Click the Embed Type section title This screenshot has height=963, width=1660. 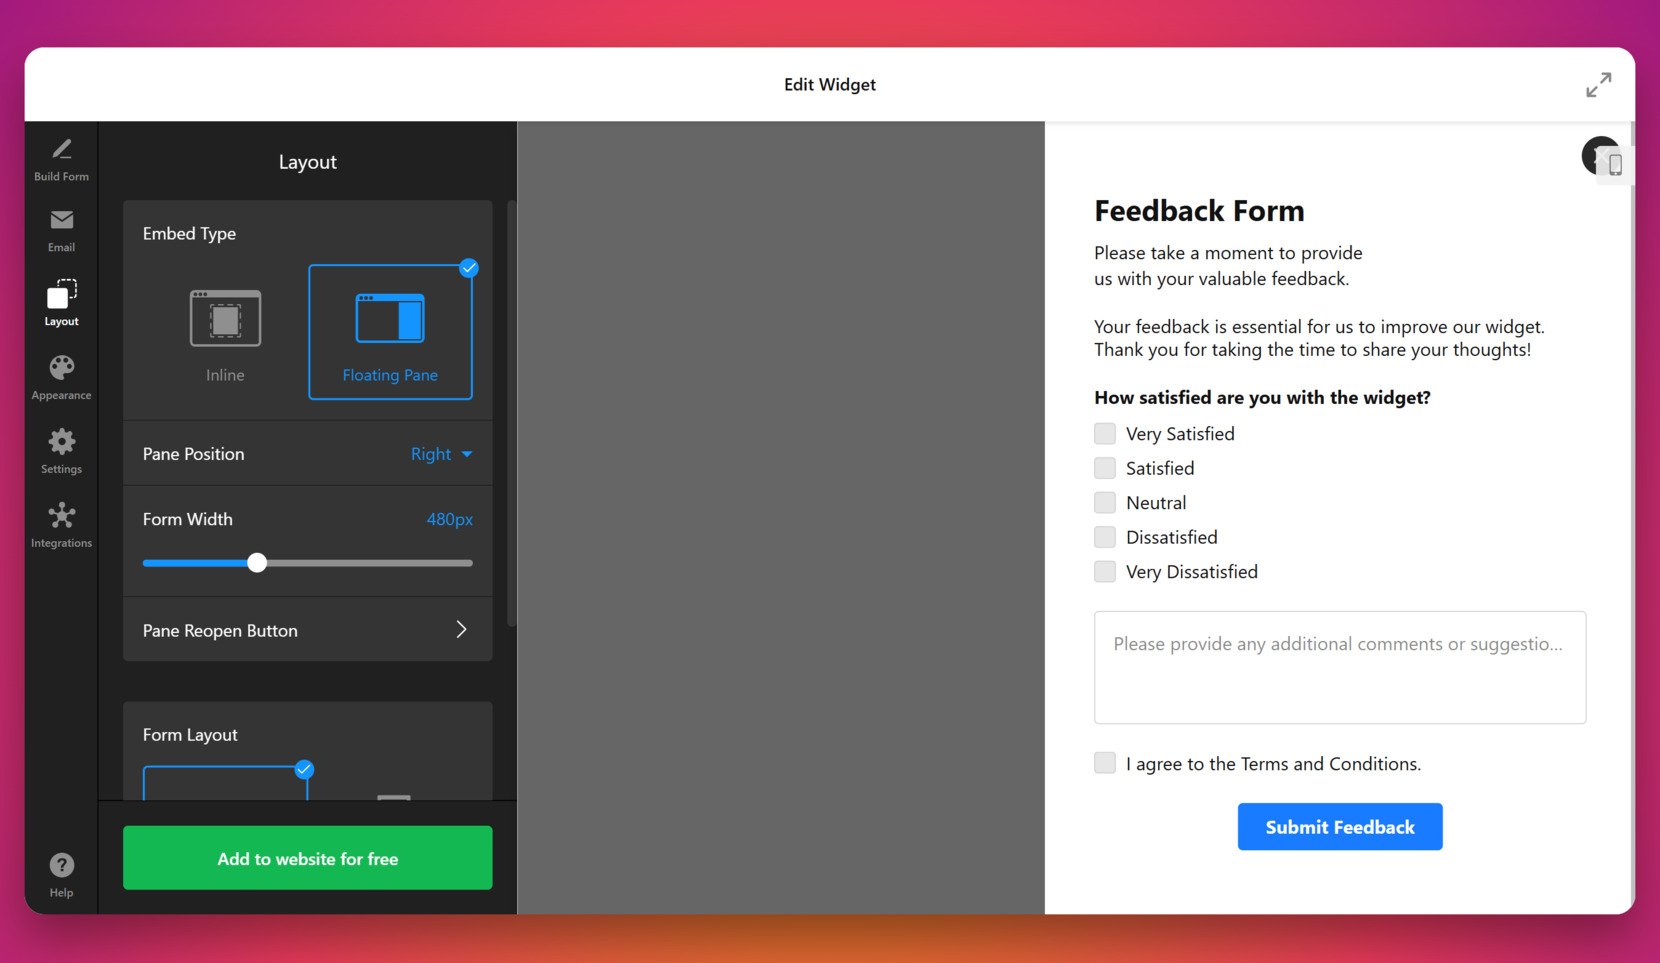pos(189,234)
